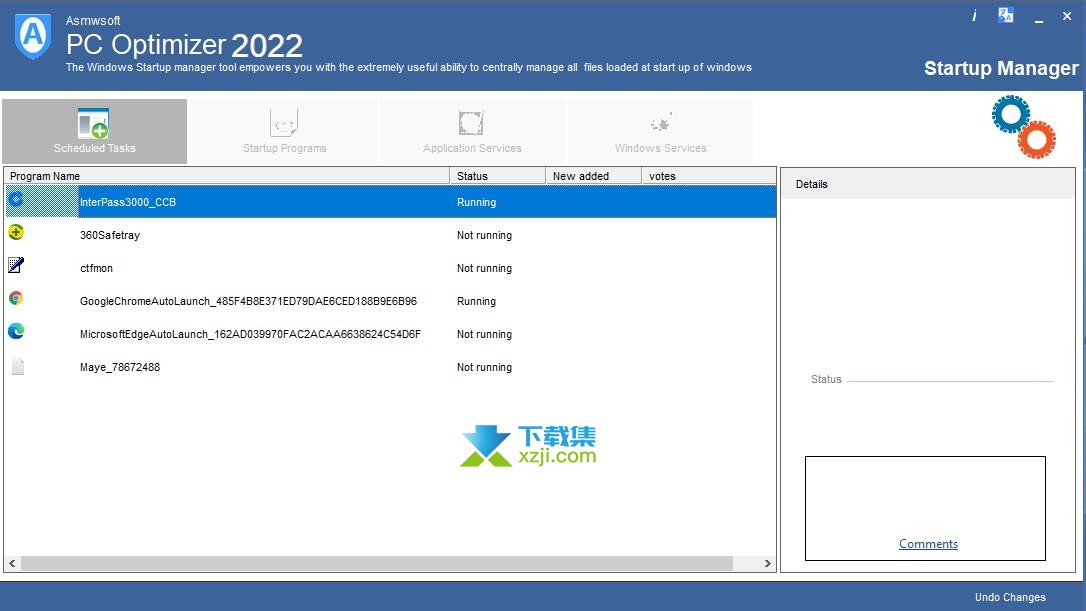Select the MicrosoftEdgeAutoLaunch_162AD039970FAC2ACAA6638624C54D6F entry
This screenshot has width=1086, height=611.
[250, 334]
